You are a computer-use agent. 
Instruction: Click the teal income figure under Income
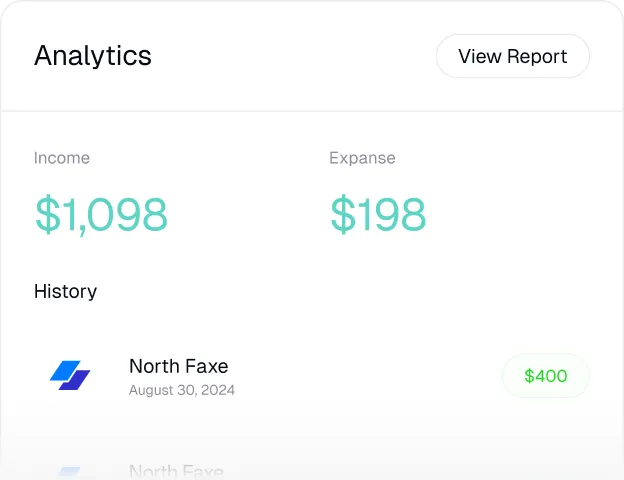coord(101,214)
